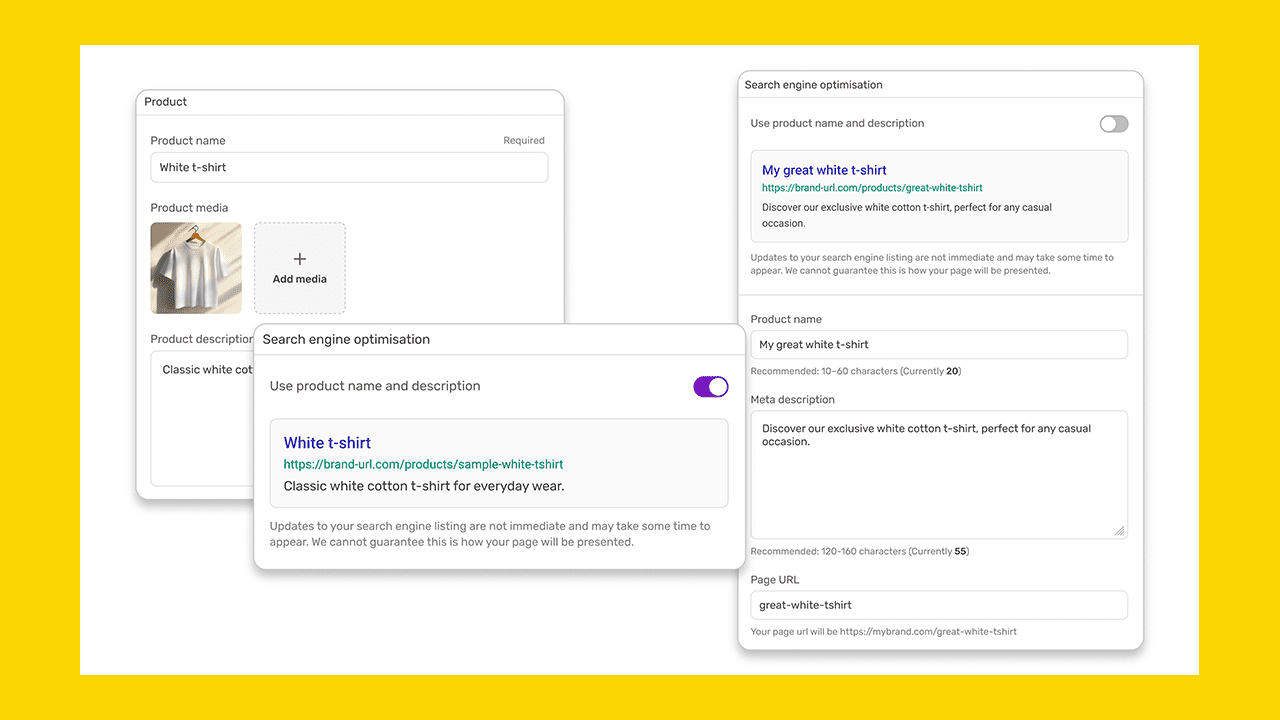The height and width of the screenshot is (720, 1280).
Task: Focus the Meta description text area
Action: tap(938, 480)
